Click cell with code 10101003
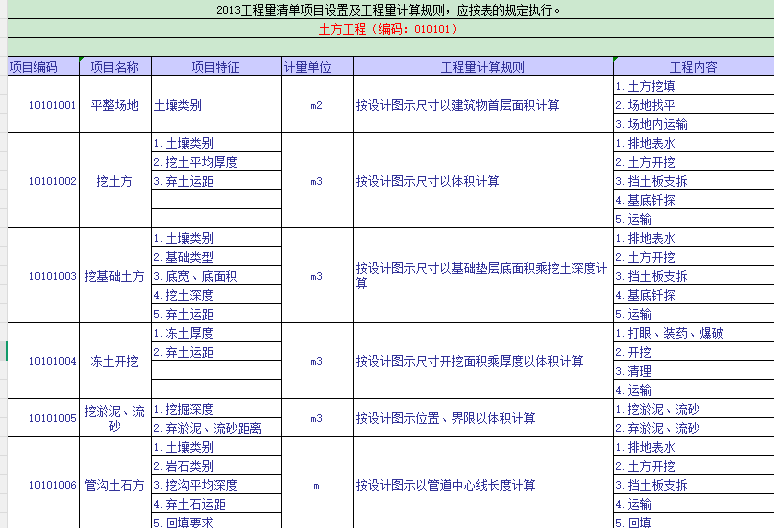Screen dimensions: 774x528 tap(43, 275)
